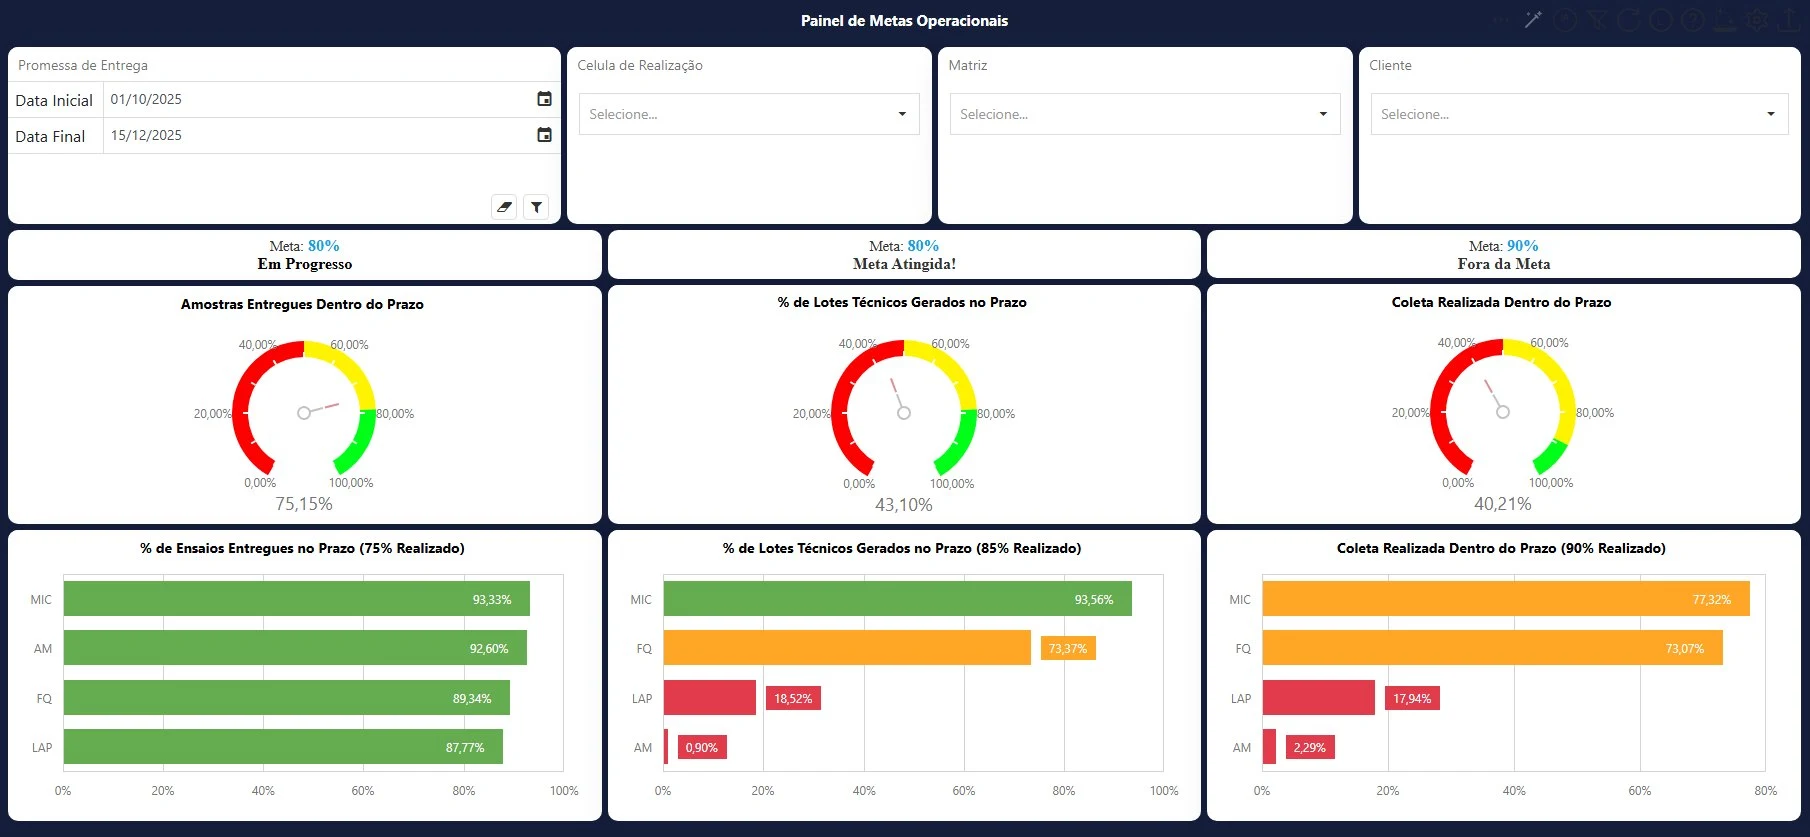
Task: Click the 0,90% AM label
Action: pos(702,747)
